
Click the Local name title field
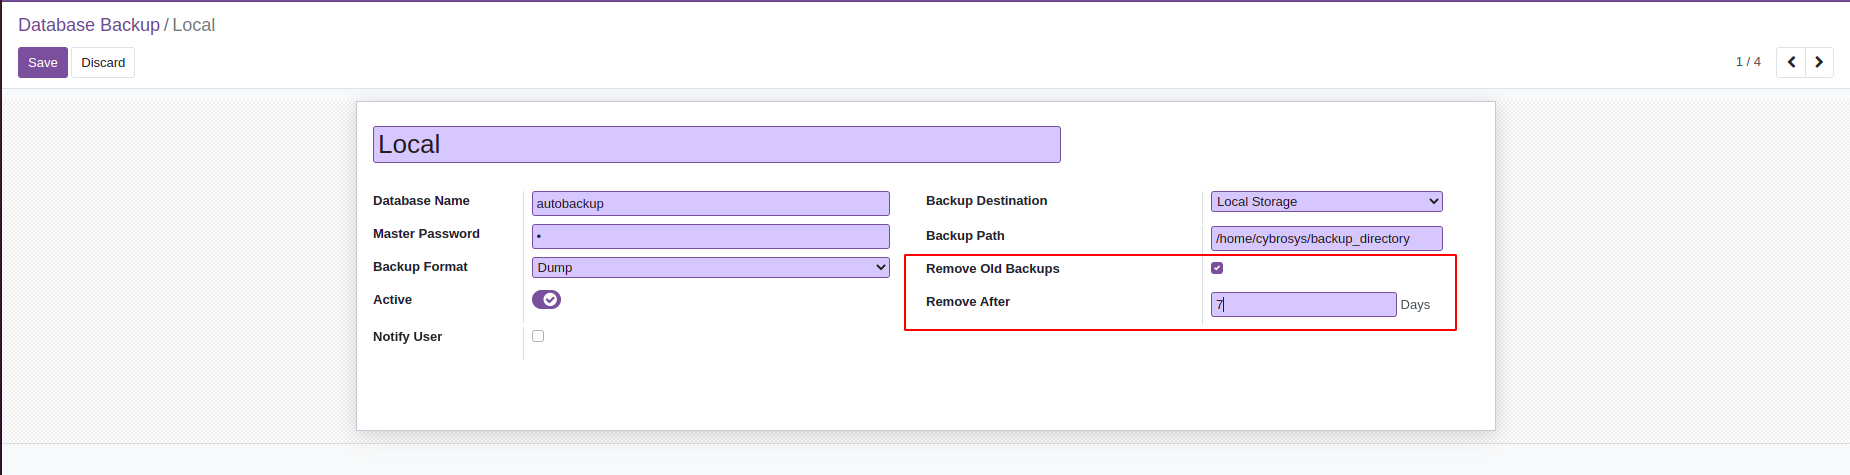(716, 145)
